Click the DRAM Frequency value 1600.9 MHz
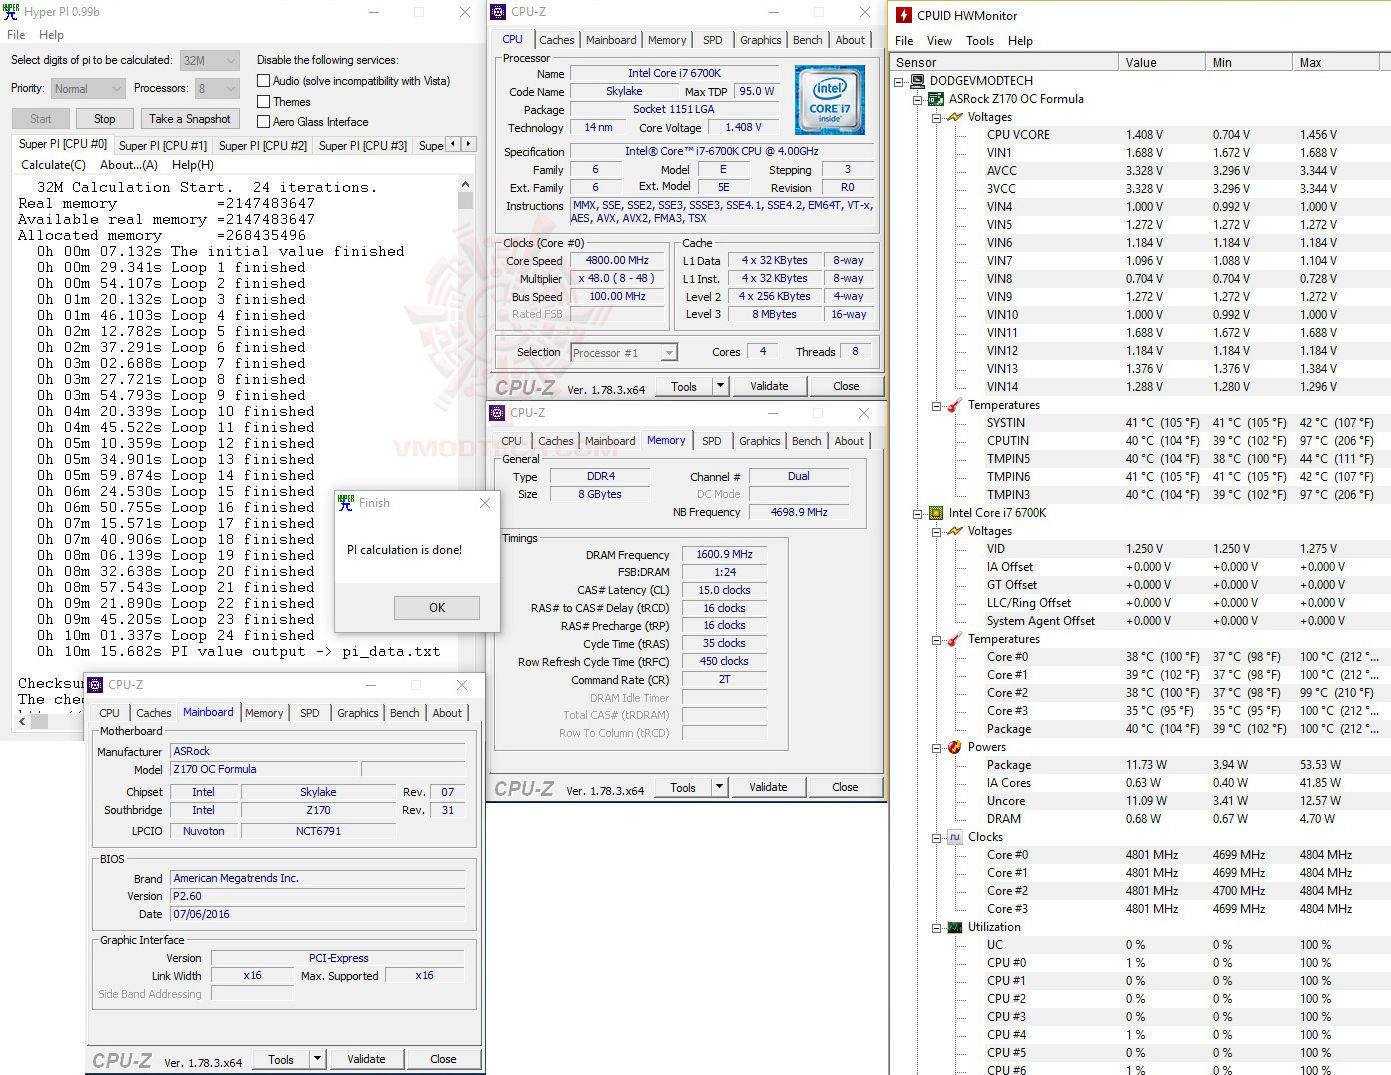Screen dimensions: 1391x1075 [725, 554]
